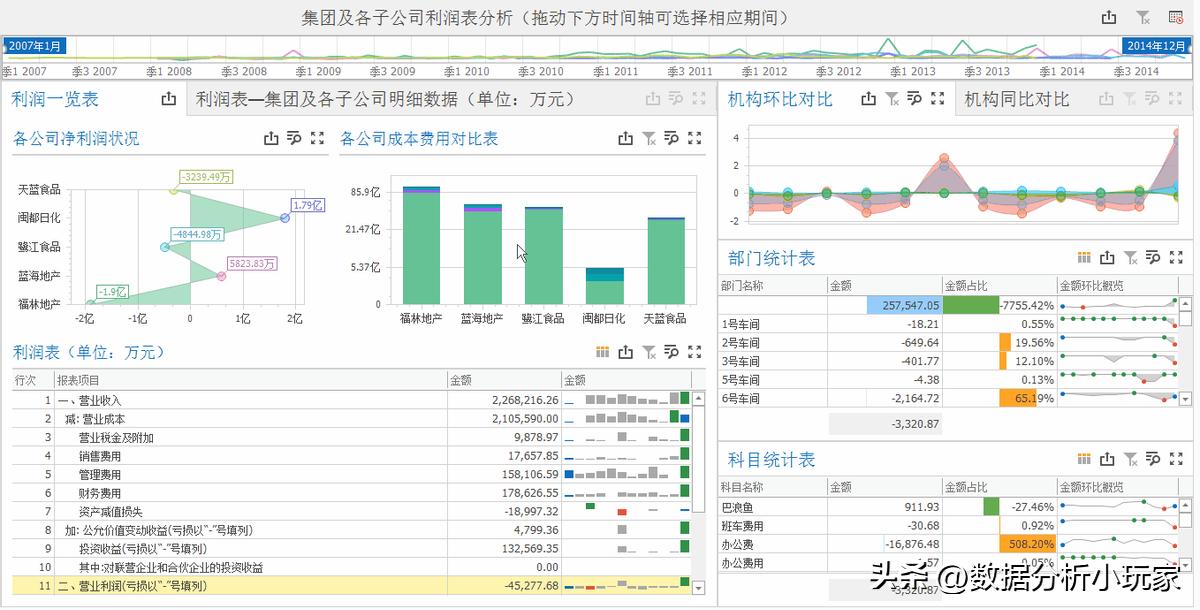Open the report scheduling icon at top right
1200x610 pixels.
click(1178, 17)
